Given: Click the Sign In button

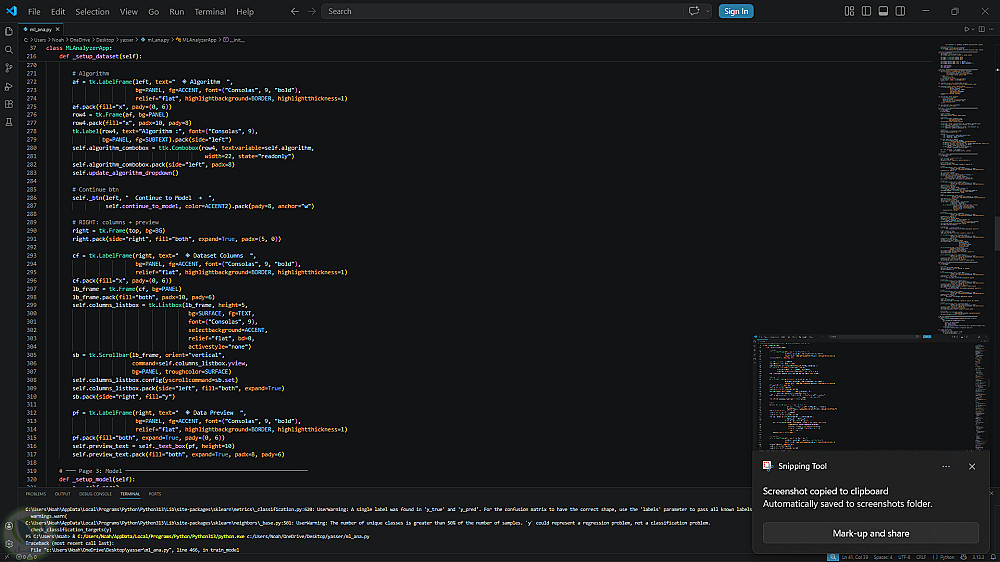Looking at the screenshot, I should click(x=736, y=11).
